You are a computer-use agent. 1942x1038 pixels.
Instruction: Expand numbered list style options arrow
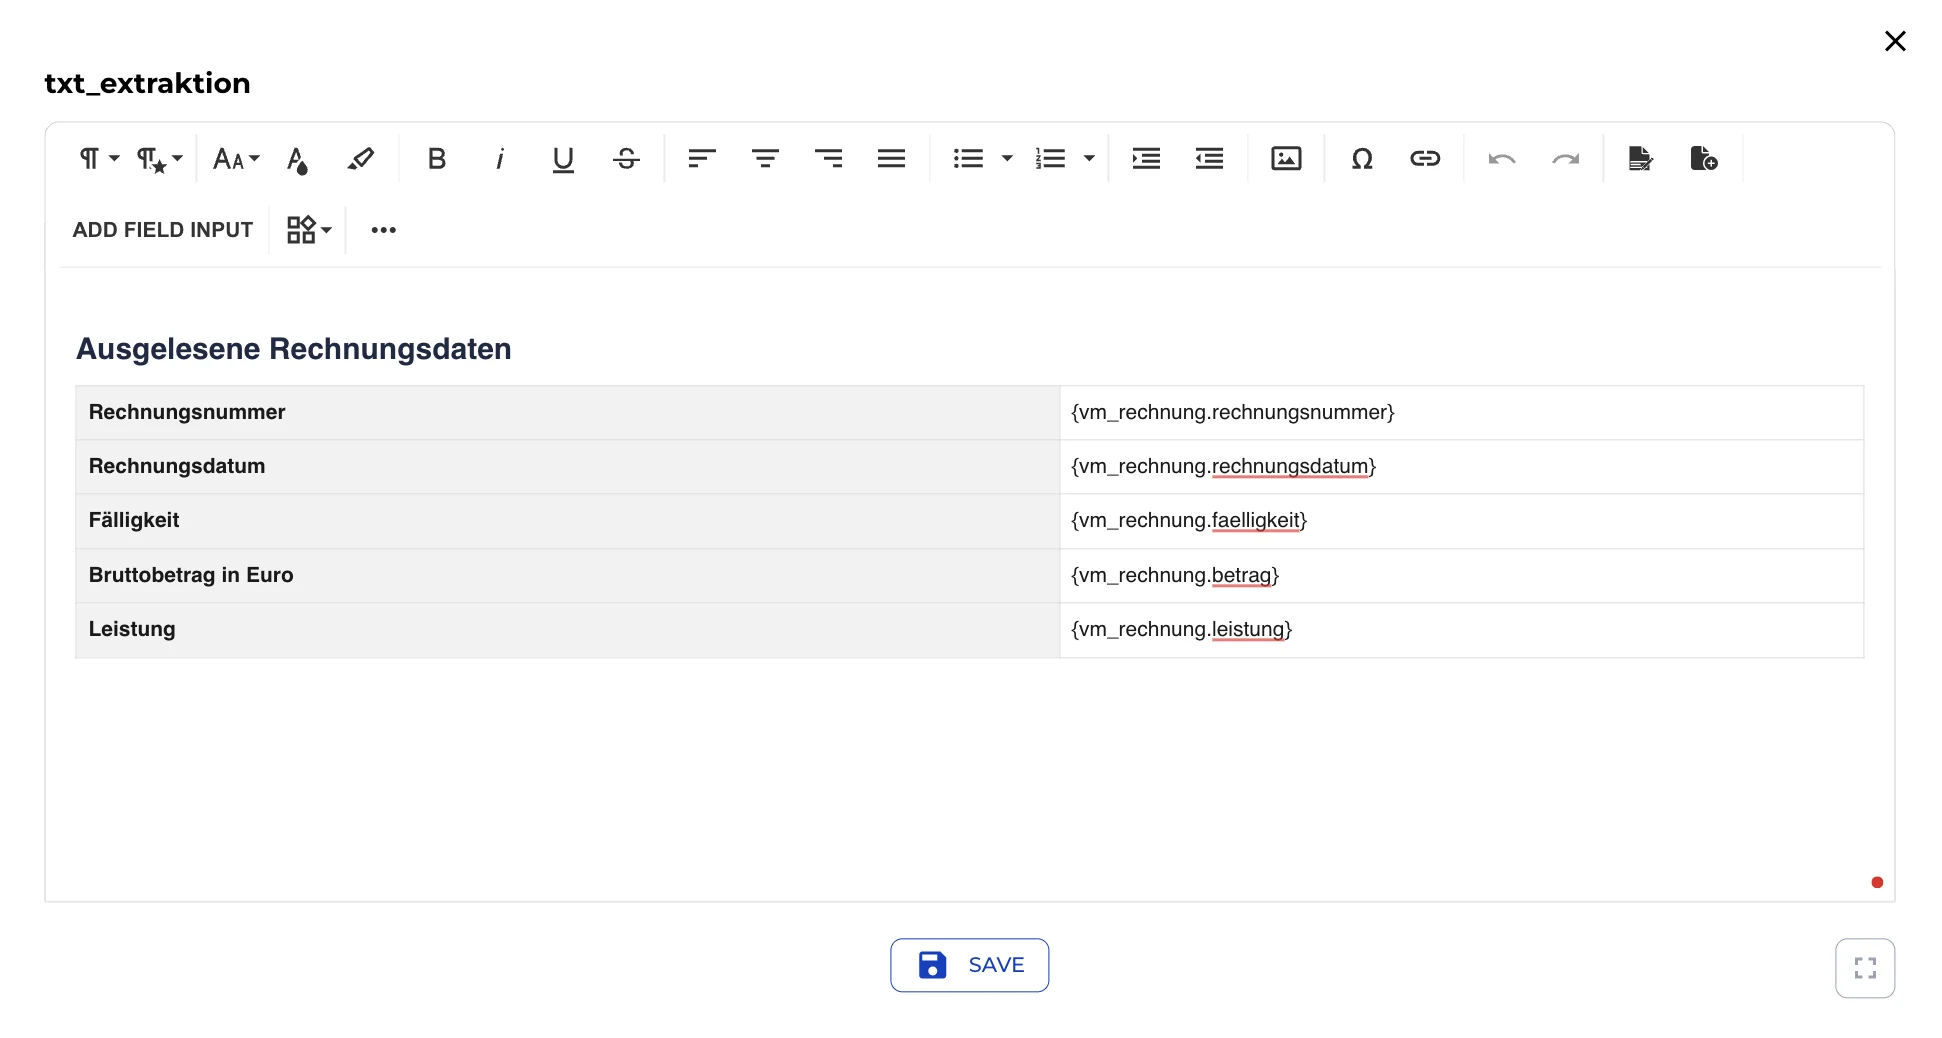(x=1089, y=158)
